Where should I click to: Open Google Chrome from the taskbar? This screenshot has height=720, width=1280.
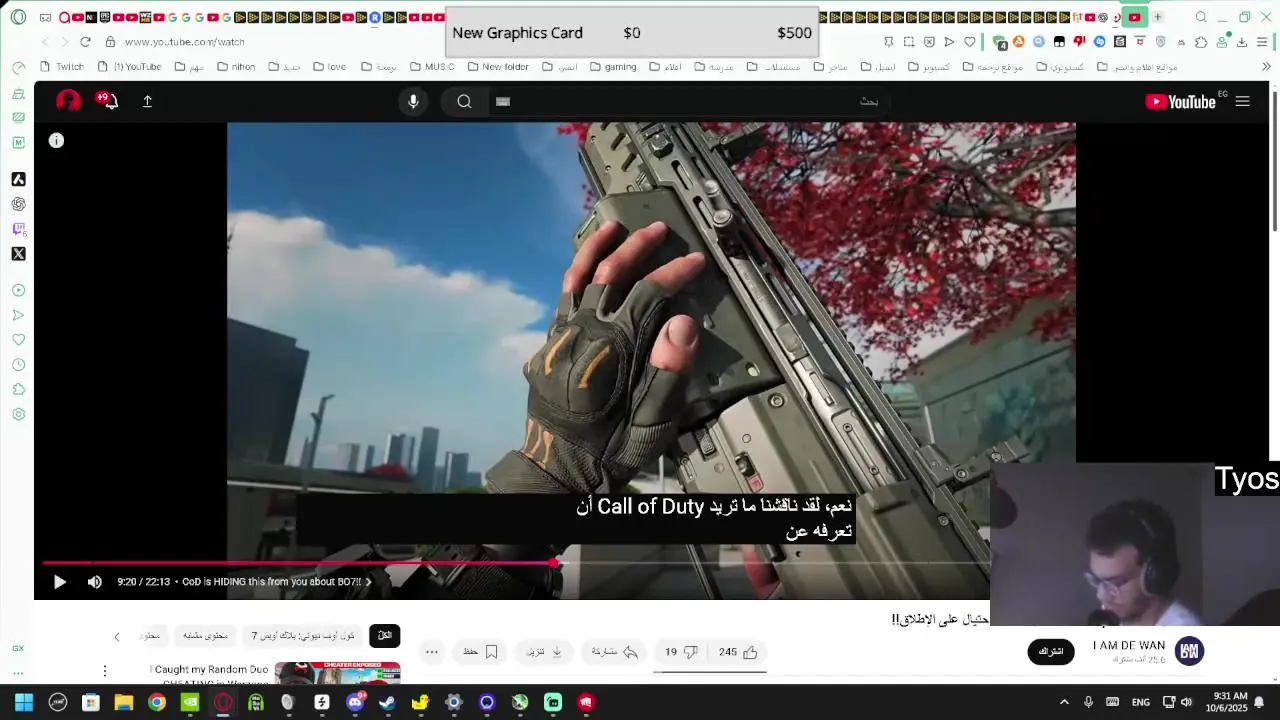click(156, 702)
